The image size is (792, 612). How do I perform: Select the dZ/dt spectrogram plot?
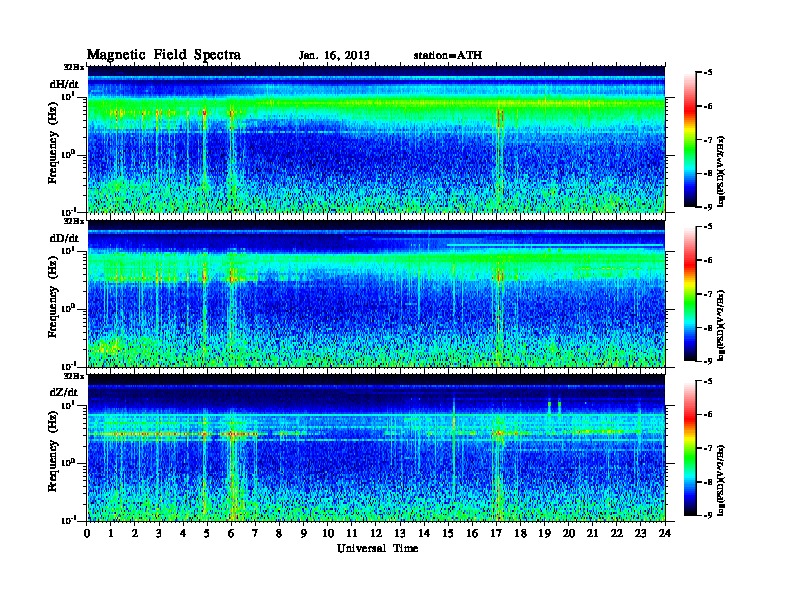pyautogui.click(x=376, y=448)
